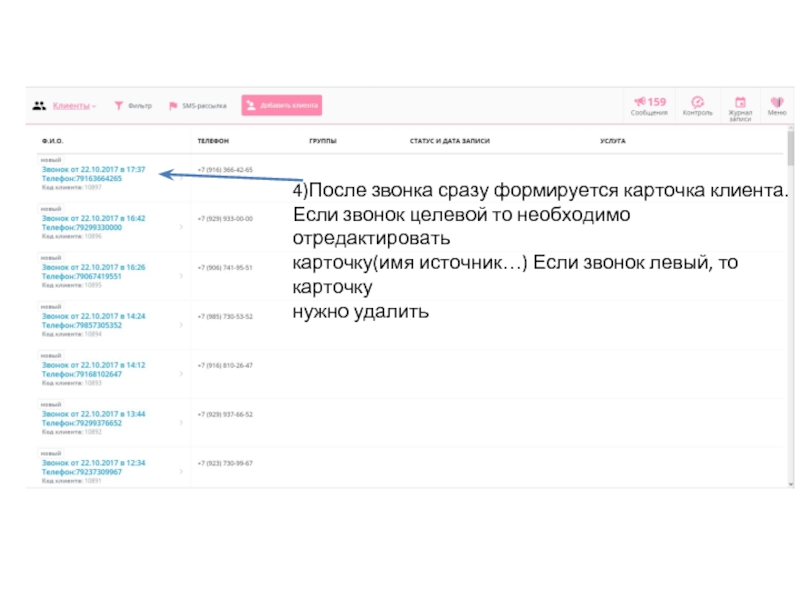Click Код клиента 10896 text

[x=71, y=237]
